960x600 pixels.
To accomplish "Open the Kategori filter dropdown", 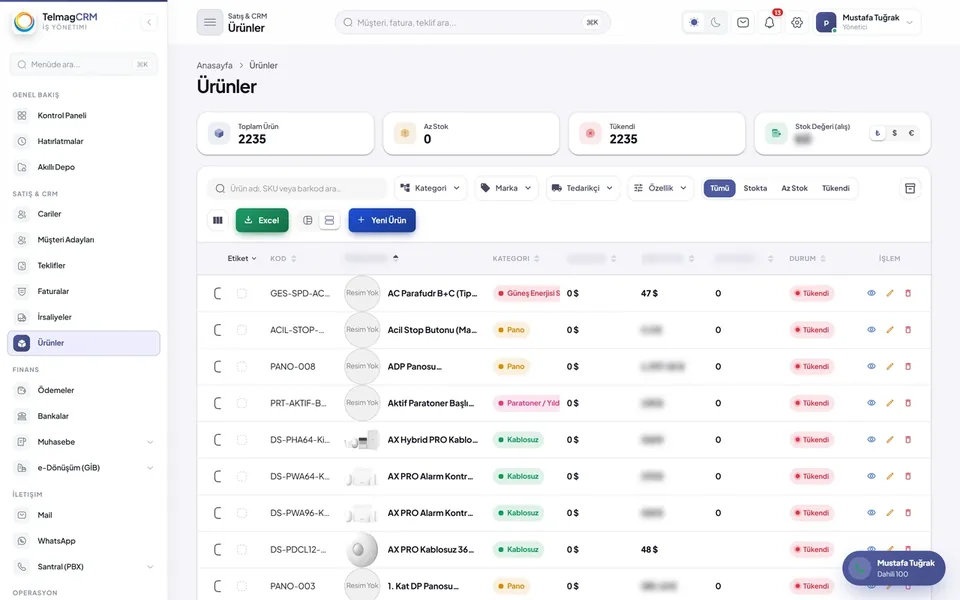I will tap(430, 188).
